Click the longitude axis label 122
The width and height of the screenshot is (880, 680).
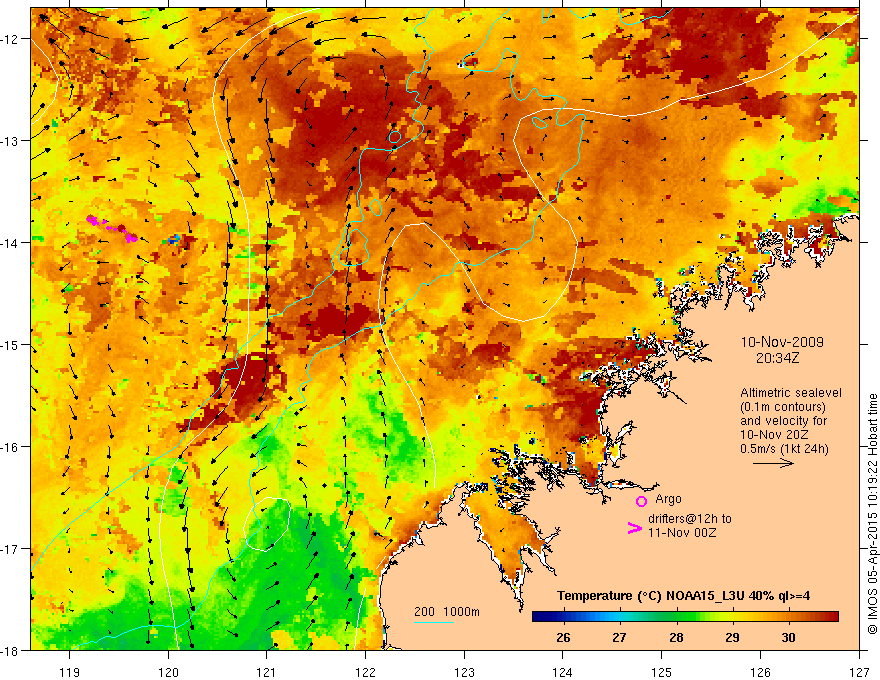(x=365, y=672)
